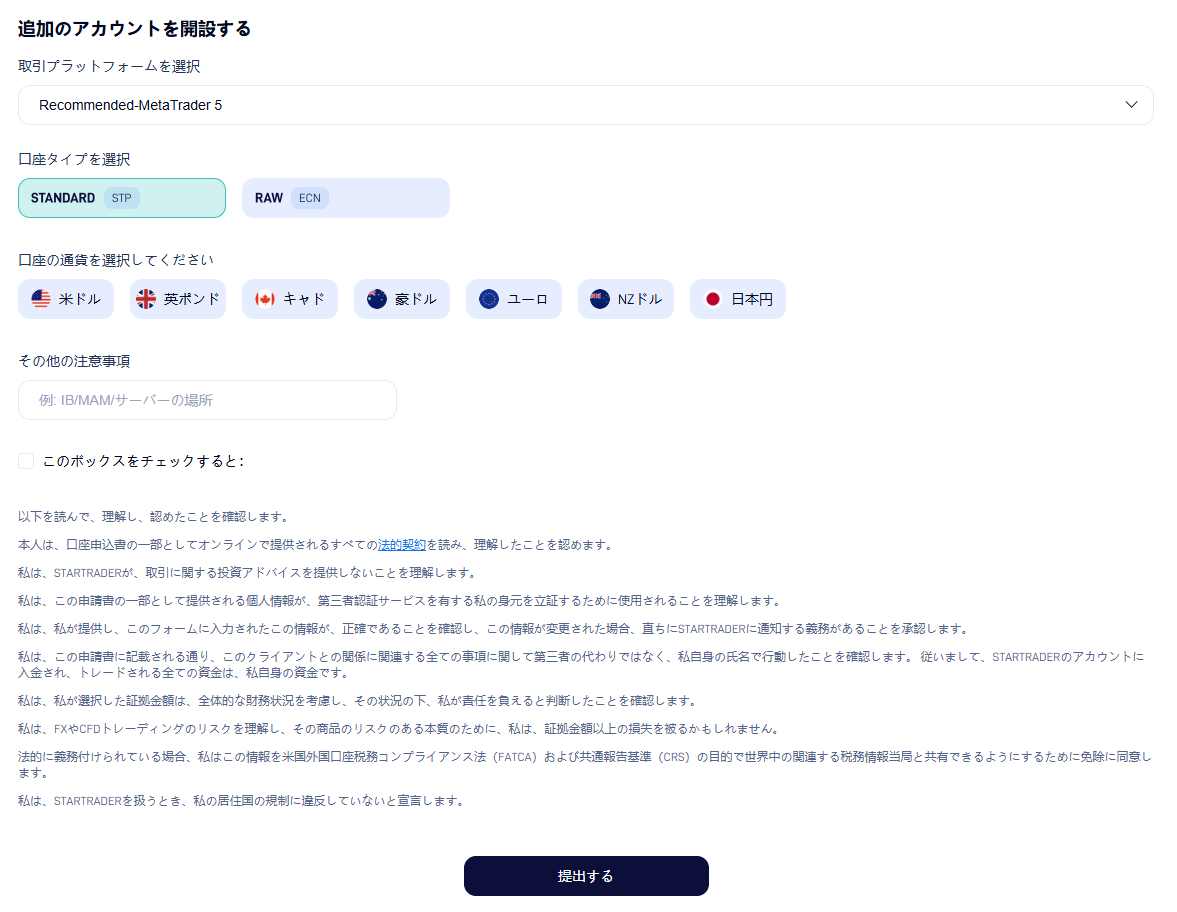Click the US flag icon
The width and height of the screenshot is (1177, 912).
click(41, 299)
